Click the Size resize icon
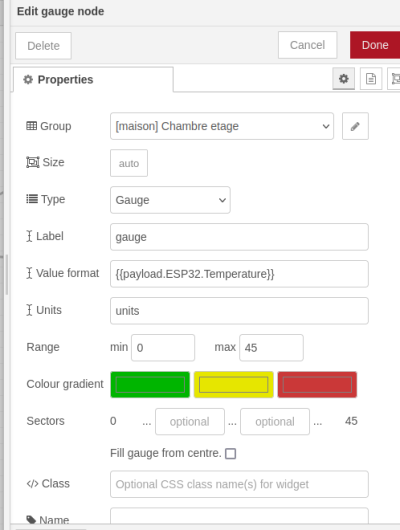Screen dimensions: 400x530 [x=33, y=162]
